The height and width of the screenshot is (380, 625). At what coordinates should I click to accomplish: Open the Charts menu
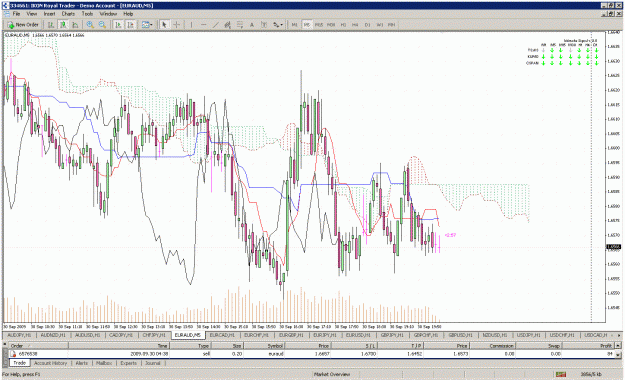pos(68,14)
